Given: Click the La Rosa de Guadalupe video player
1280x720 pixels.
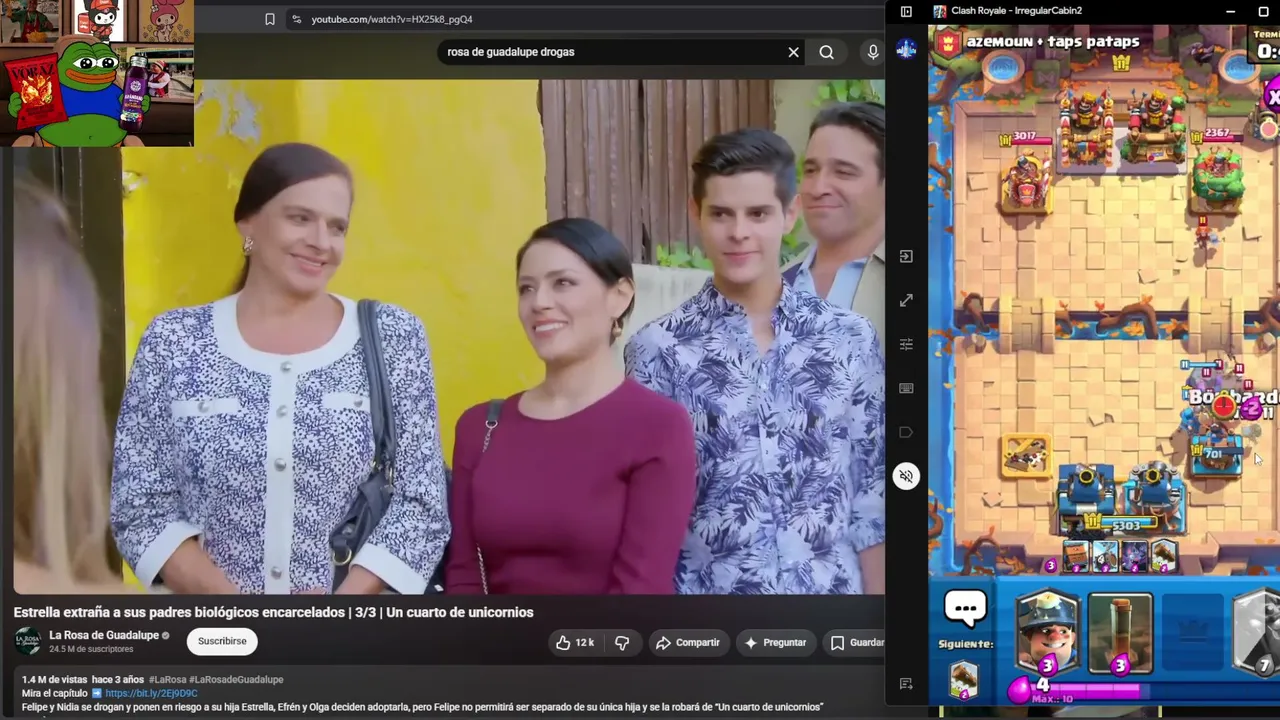Looking at the screenshot, I should pyautogui.click(x=449, y=336).
